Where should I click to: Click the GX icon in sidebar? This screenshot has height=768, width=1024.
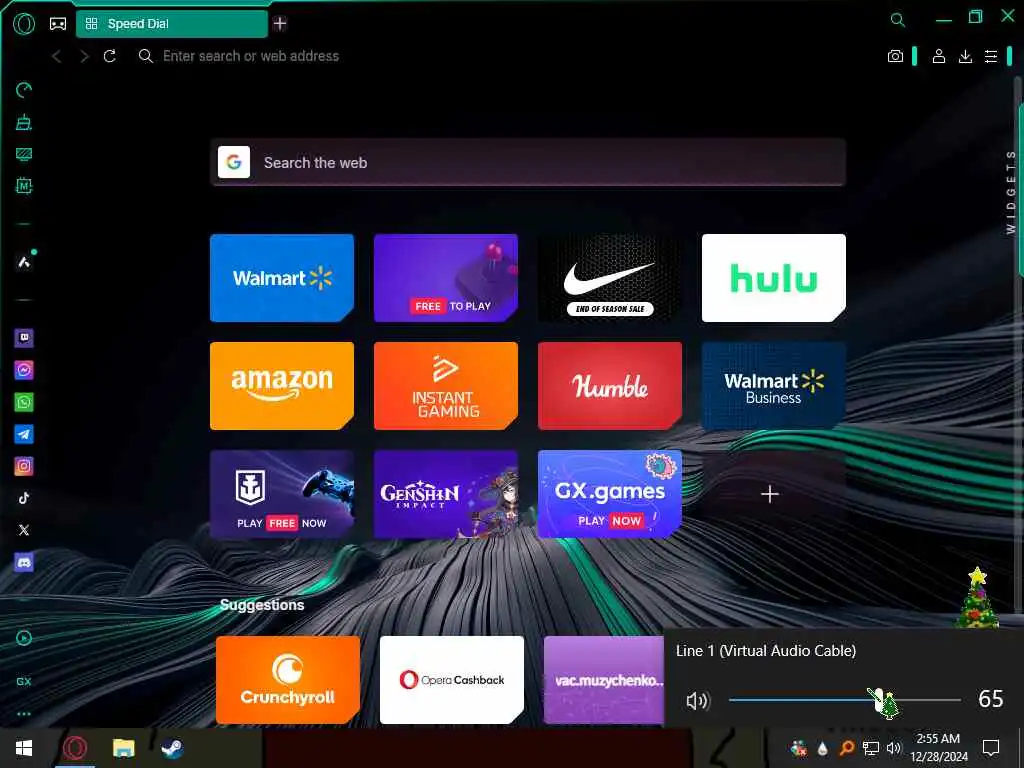24,681
